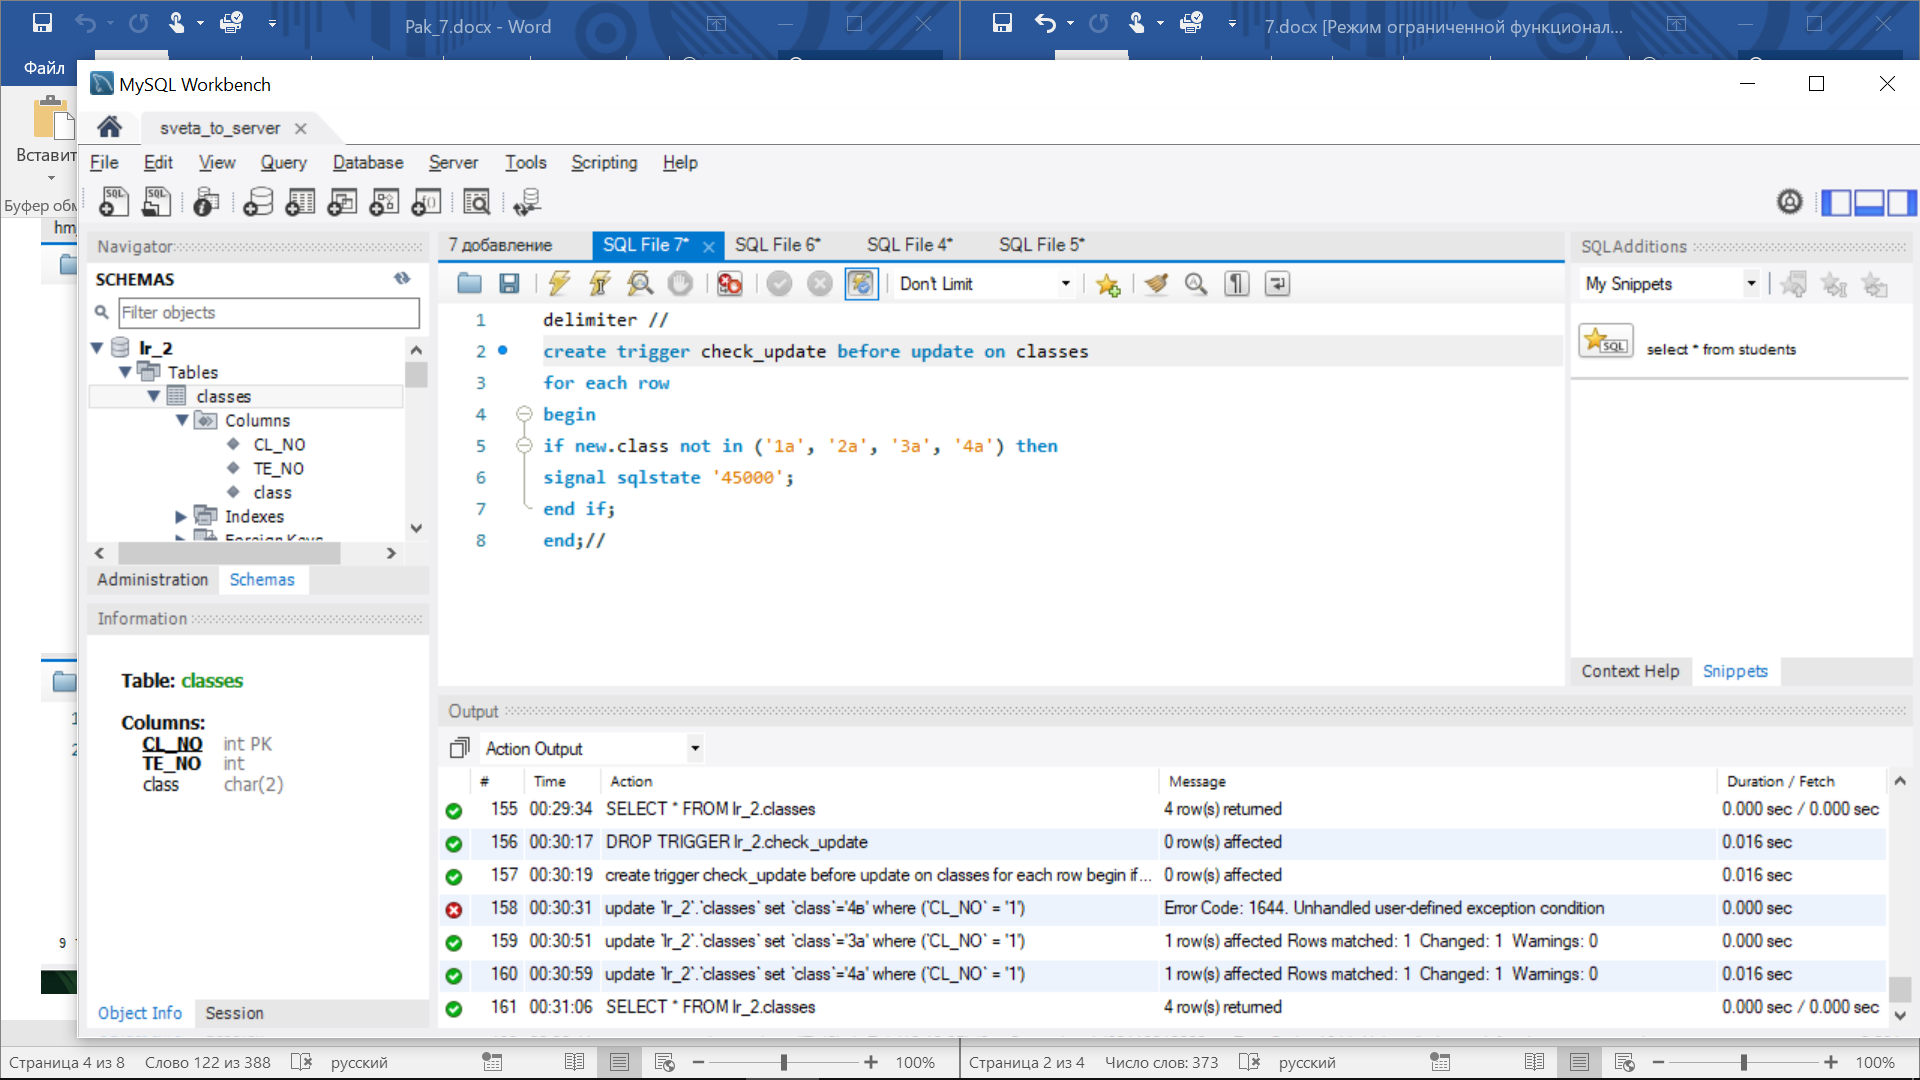Save the SQL script with diskette icon

(x=509, y=284)
